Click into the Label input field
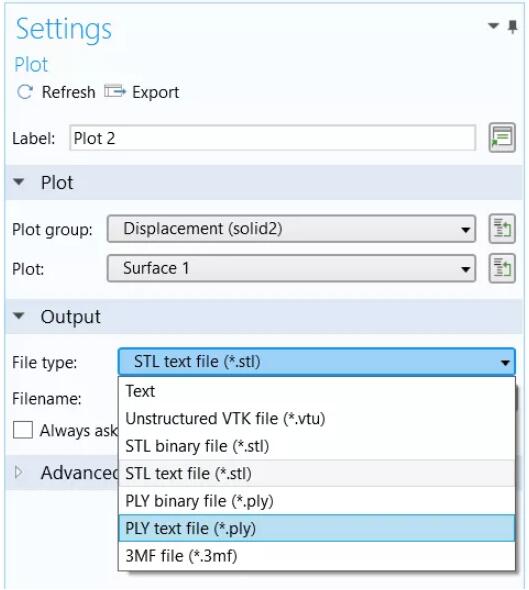The width and height of the screenshot is (529, 590). point(272,138)
